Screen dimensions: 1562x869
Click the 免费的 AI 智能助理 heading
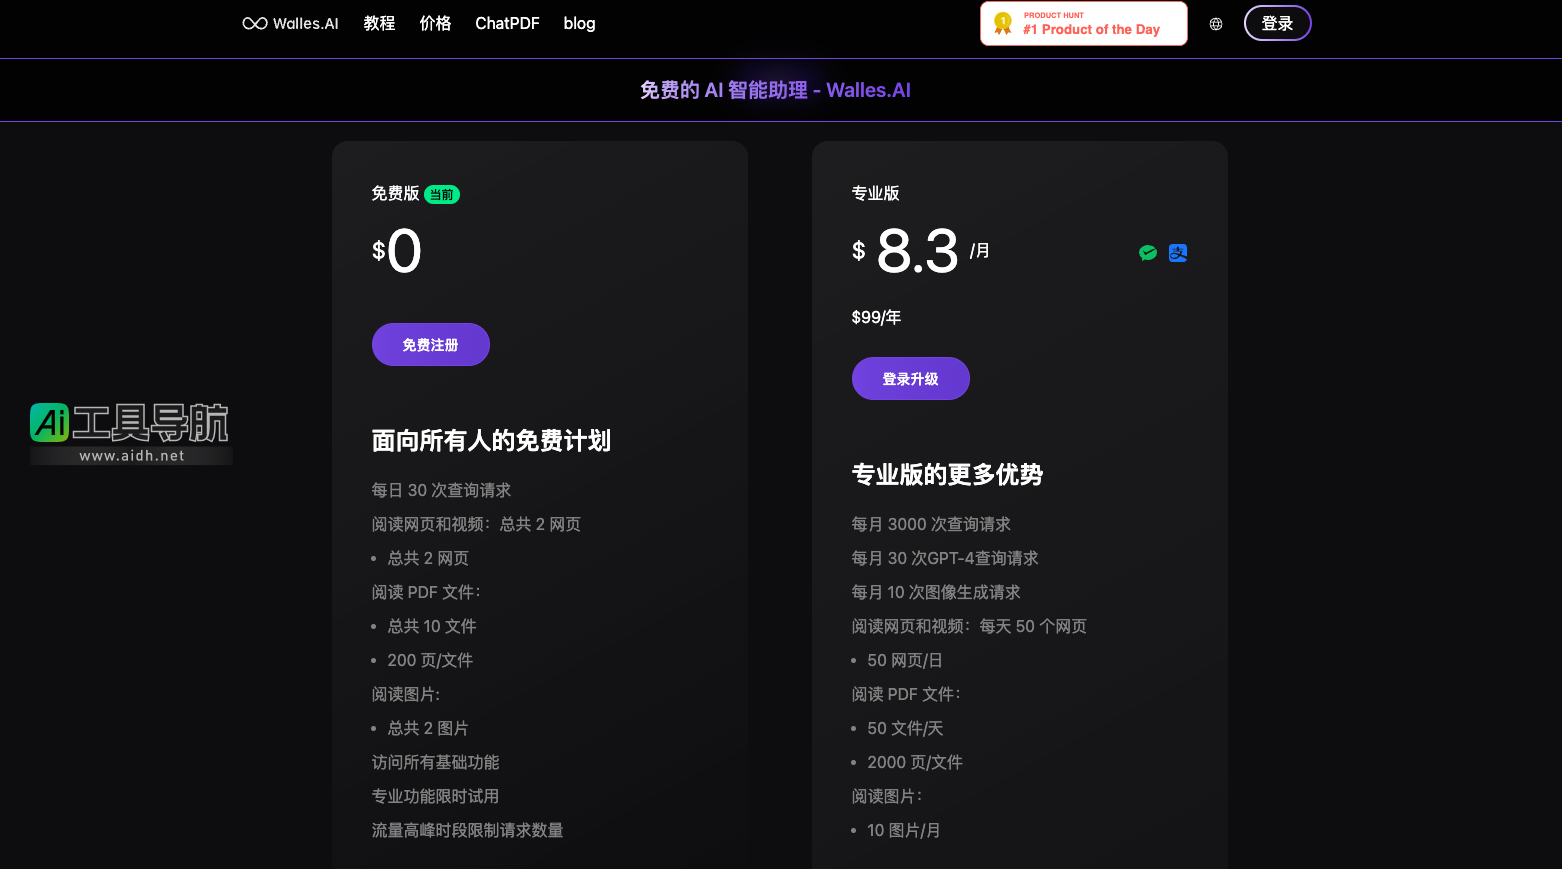[x=775, y=90]
